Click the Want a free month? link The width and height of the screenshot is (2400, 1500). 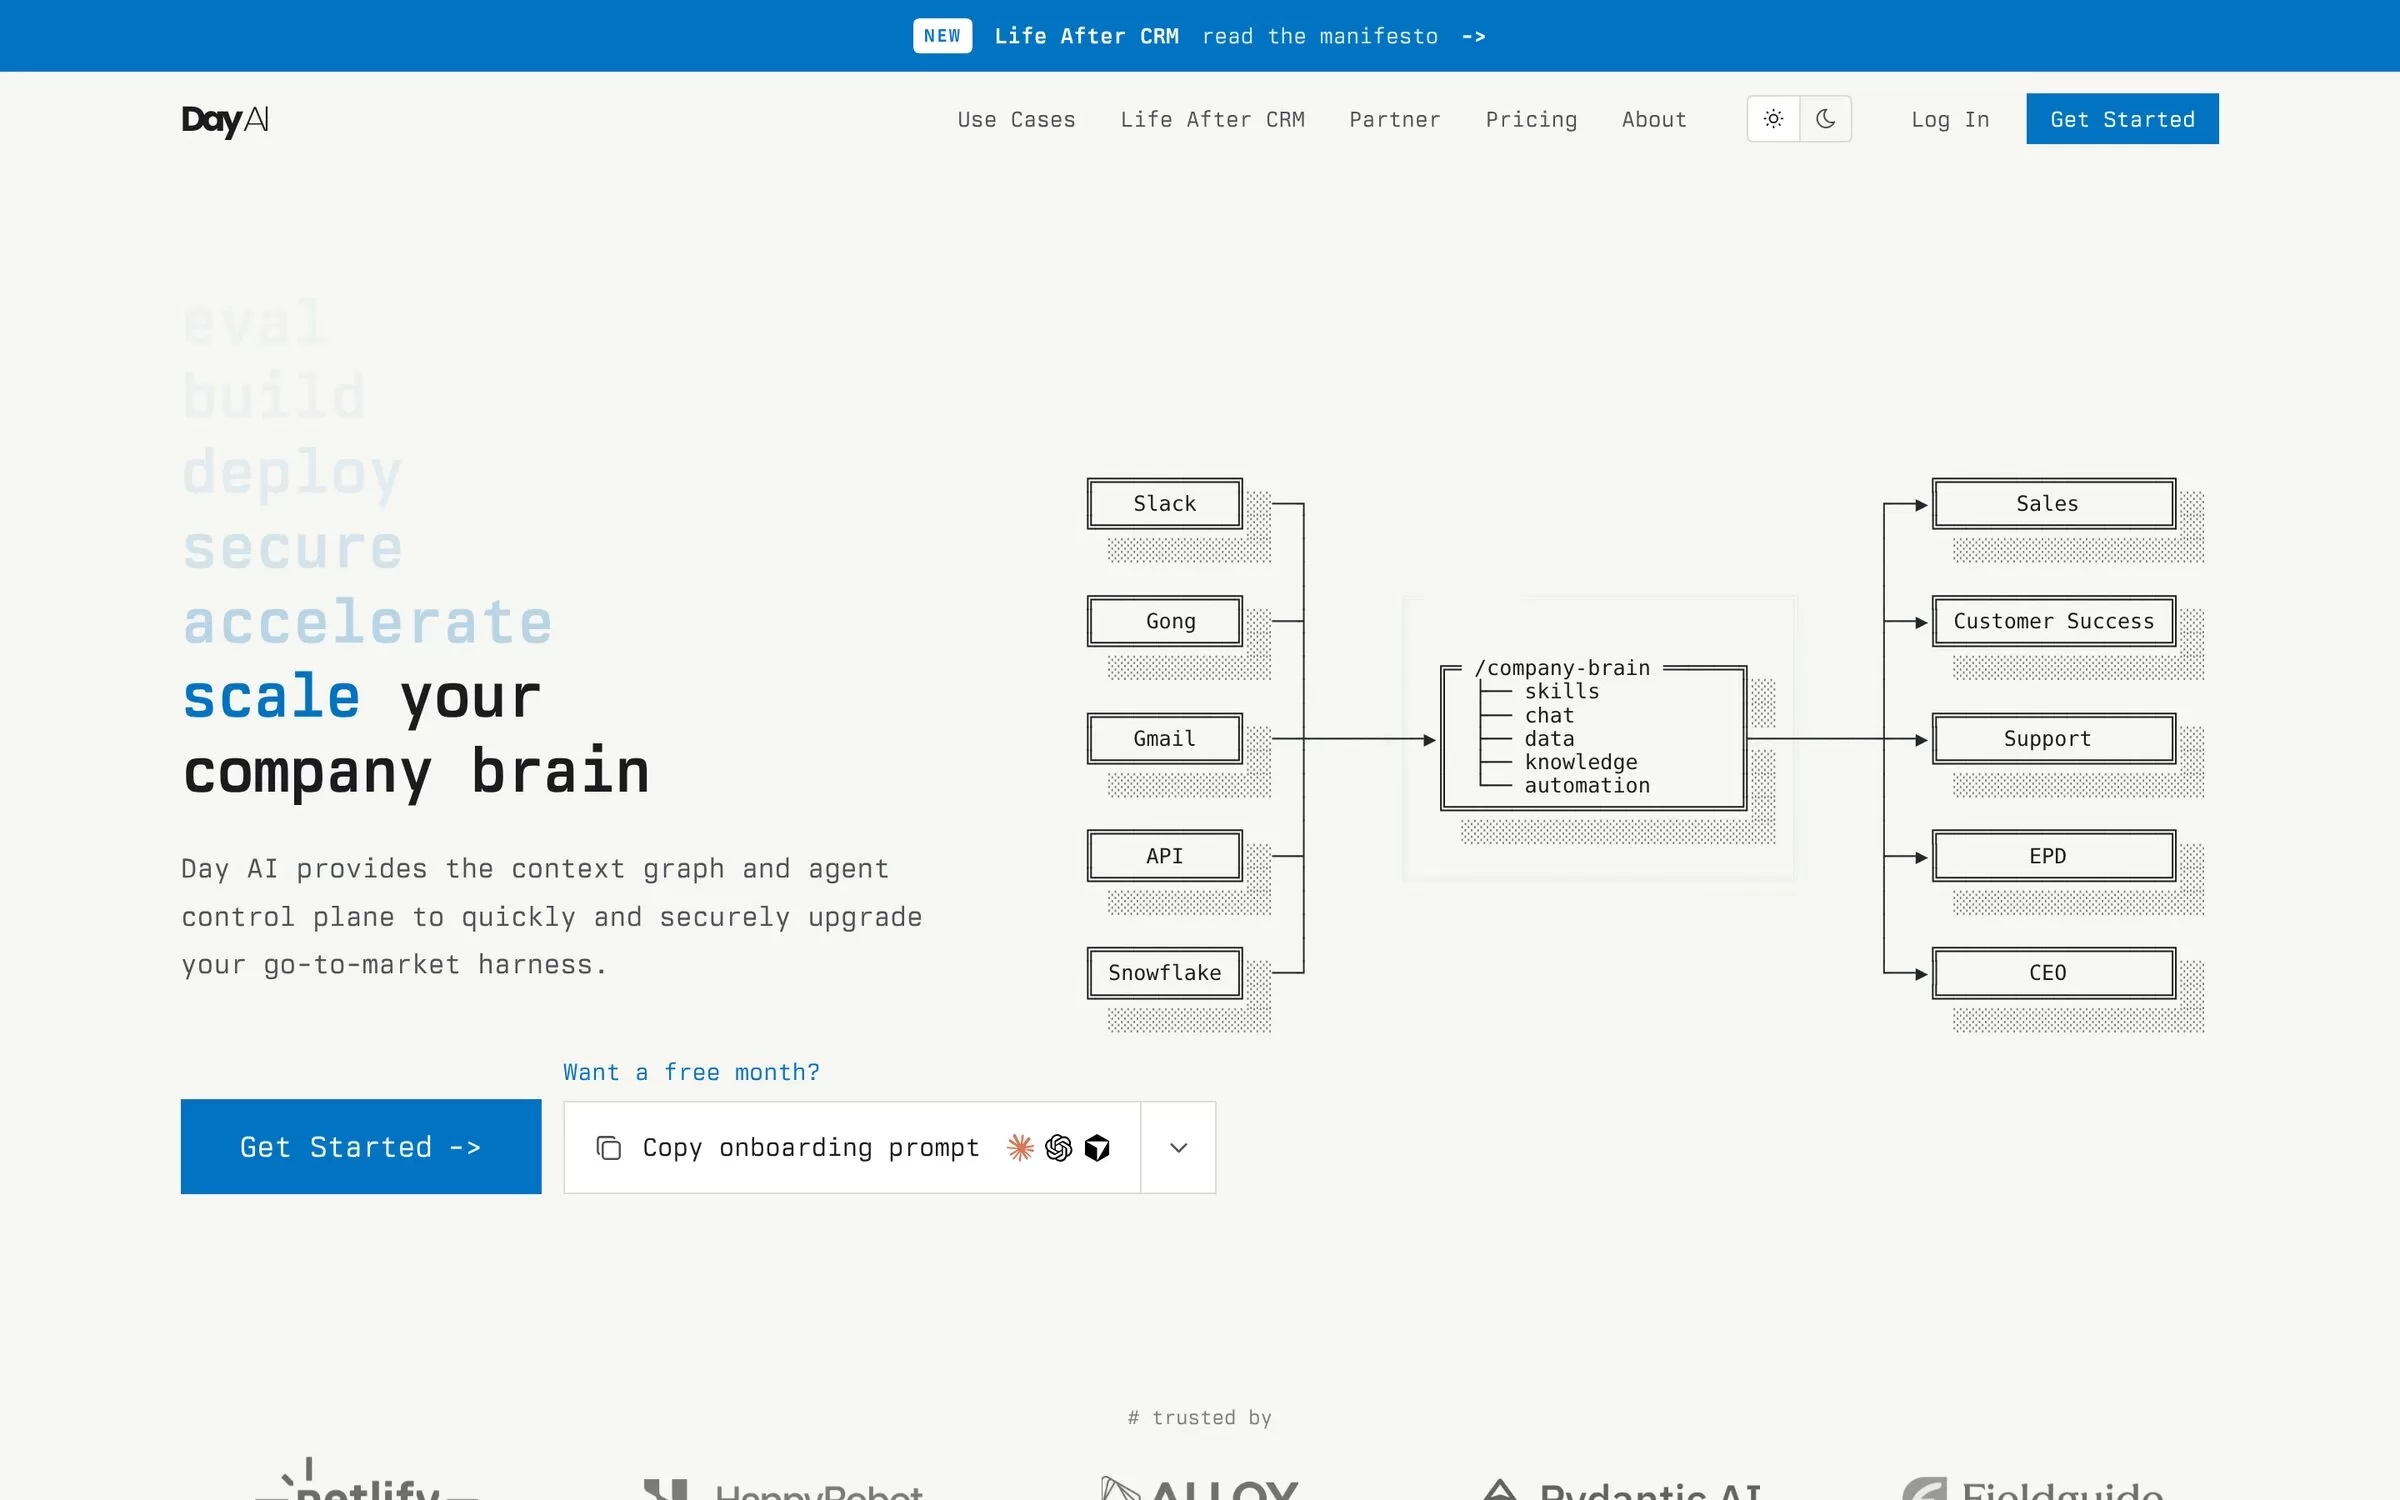tap(691, 1072)
